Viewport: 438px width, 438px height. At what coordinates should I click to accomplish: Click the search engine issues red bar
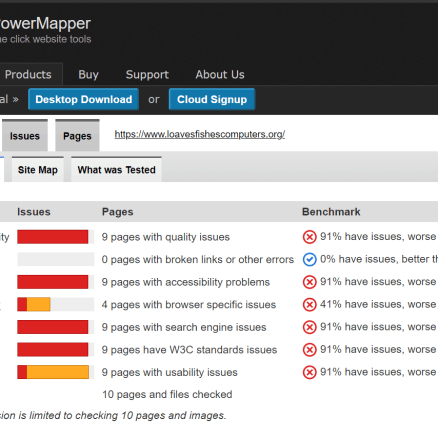tap(53, 327)
